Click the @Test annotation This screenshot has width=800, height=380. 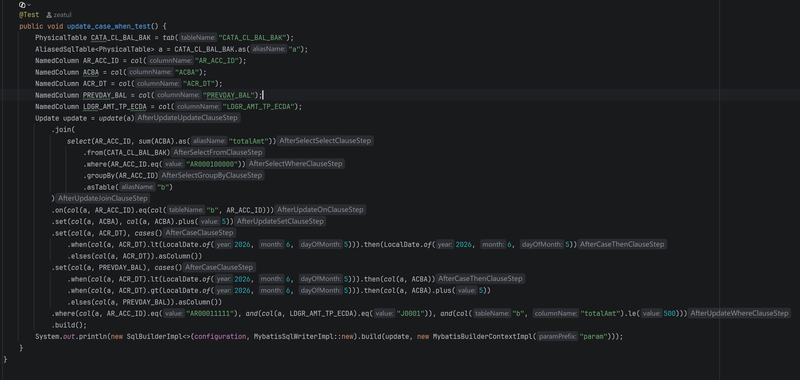29,15
